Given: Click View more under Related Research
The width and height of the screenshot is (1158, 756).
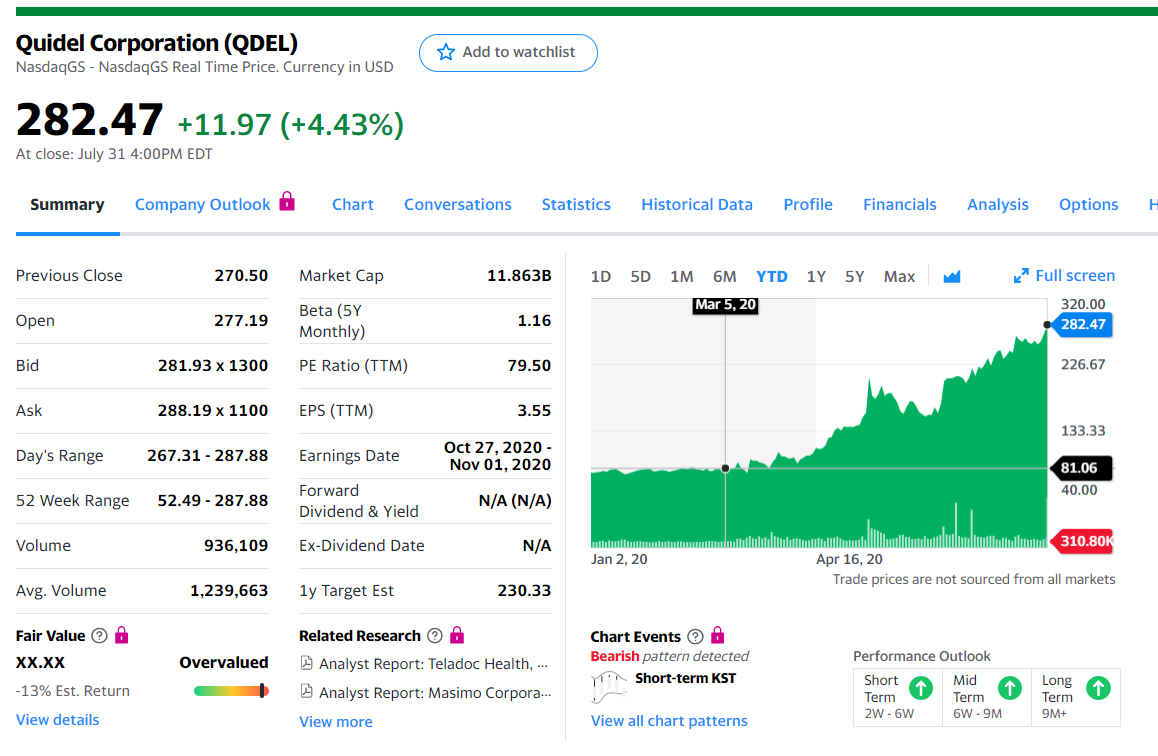Looking at the screenshot, I should coord(336,722).
